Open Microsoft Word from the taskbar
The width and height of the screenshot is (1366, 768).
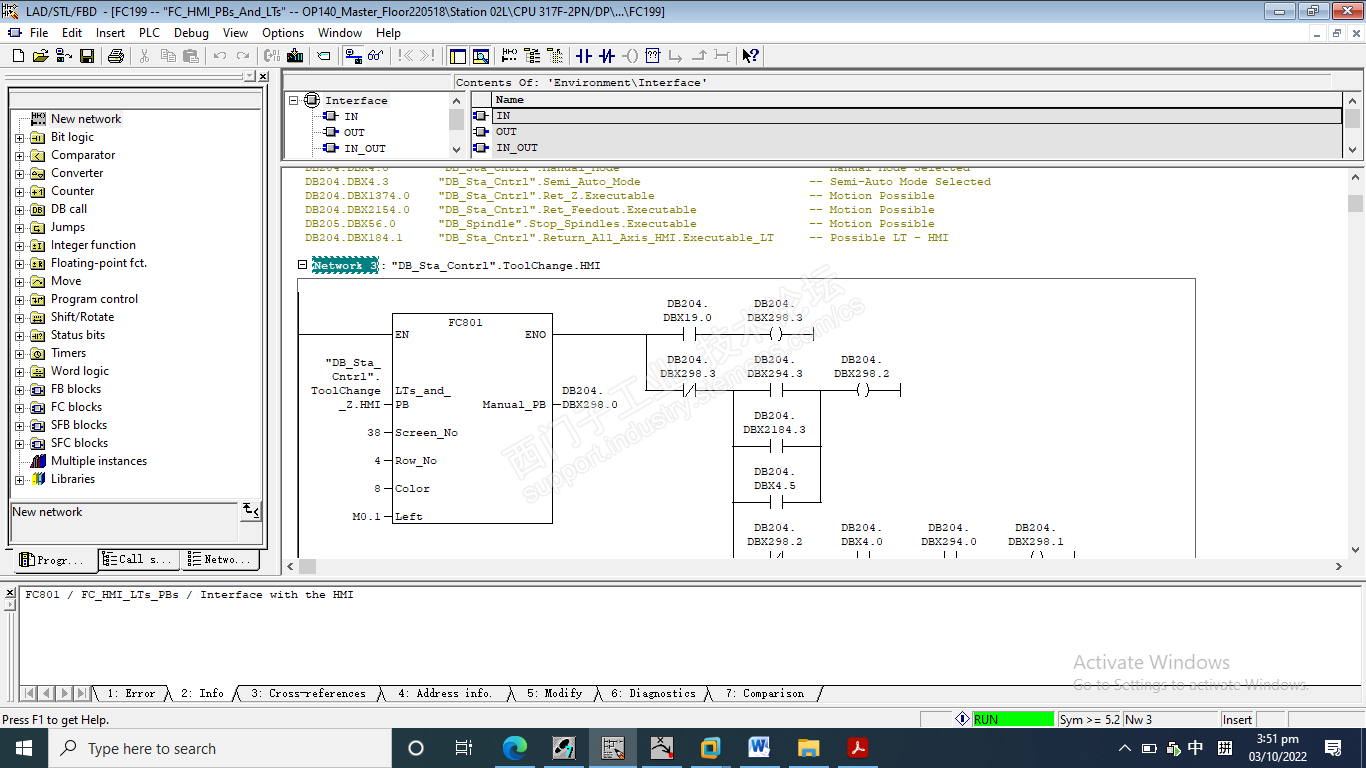758,748
